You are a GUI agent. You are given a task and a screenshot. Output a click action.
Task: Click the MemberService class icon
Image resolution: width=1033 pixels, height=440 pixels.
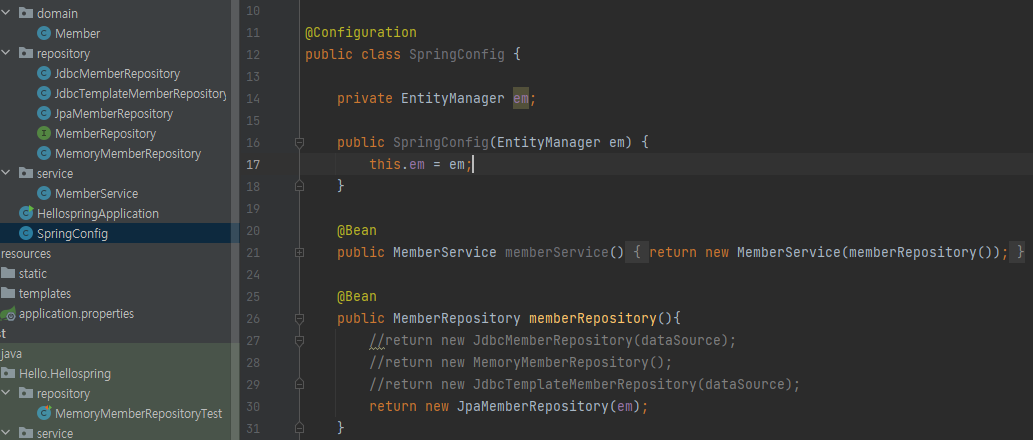[x=44, y=194]
